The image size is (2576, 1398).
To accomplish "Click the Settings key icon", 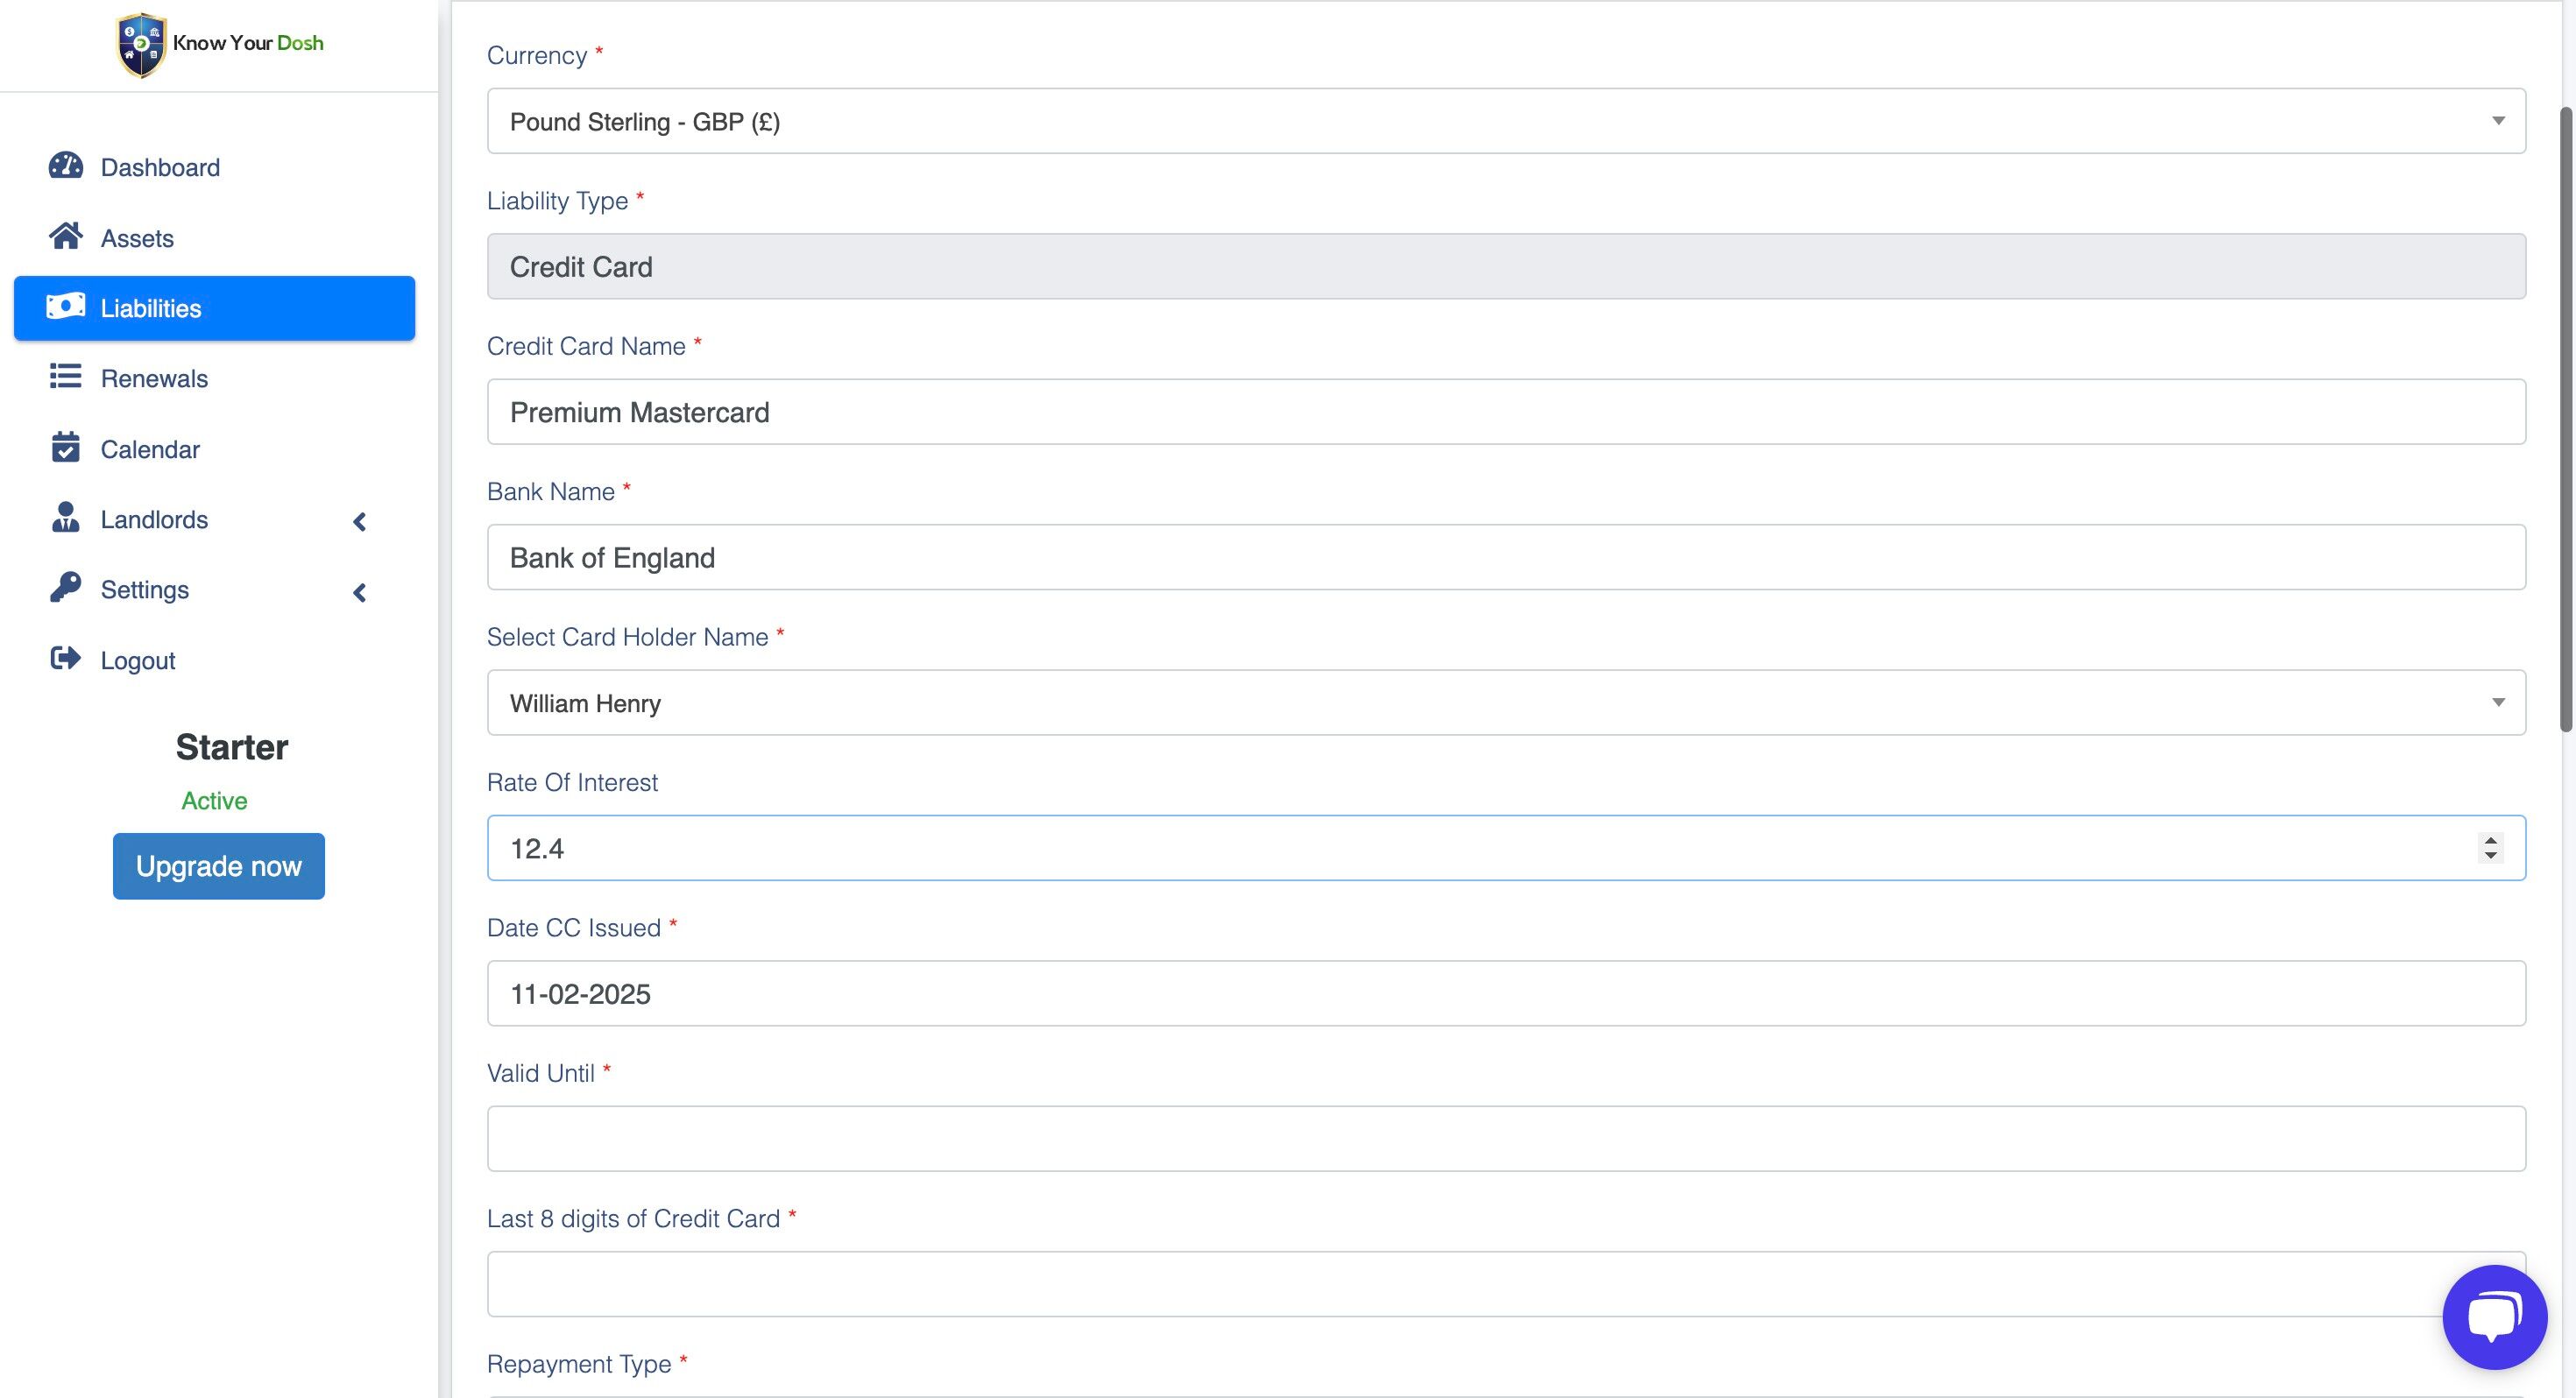I will click(66, 588).
